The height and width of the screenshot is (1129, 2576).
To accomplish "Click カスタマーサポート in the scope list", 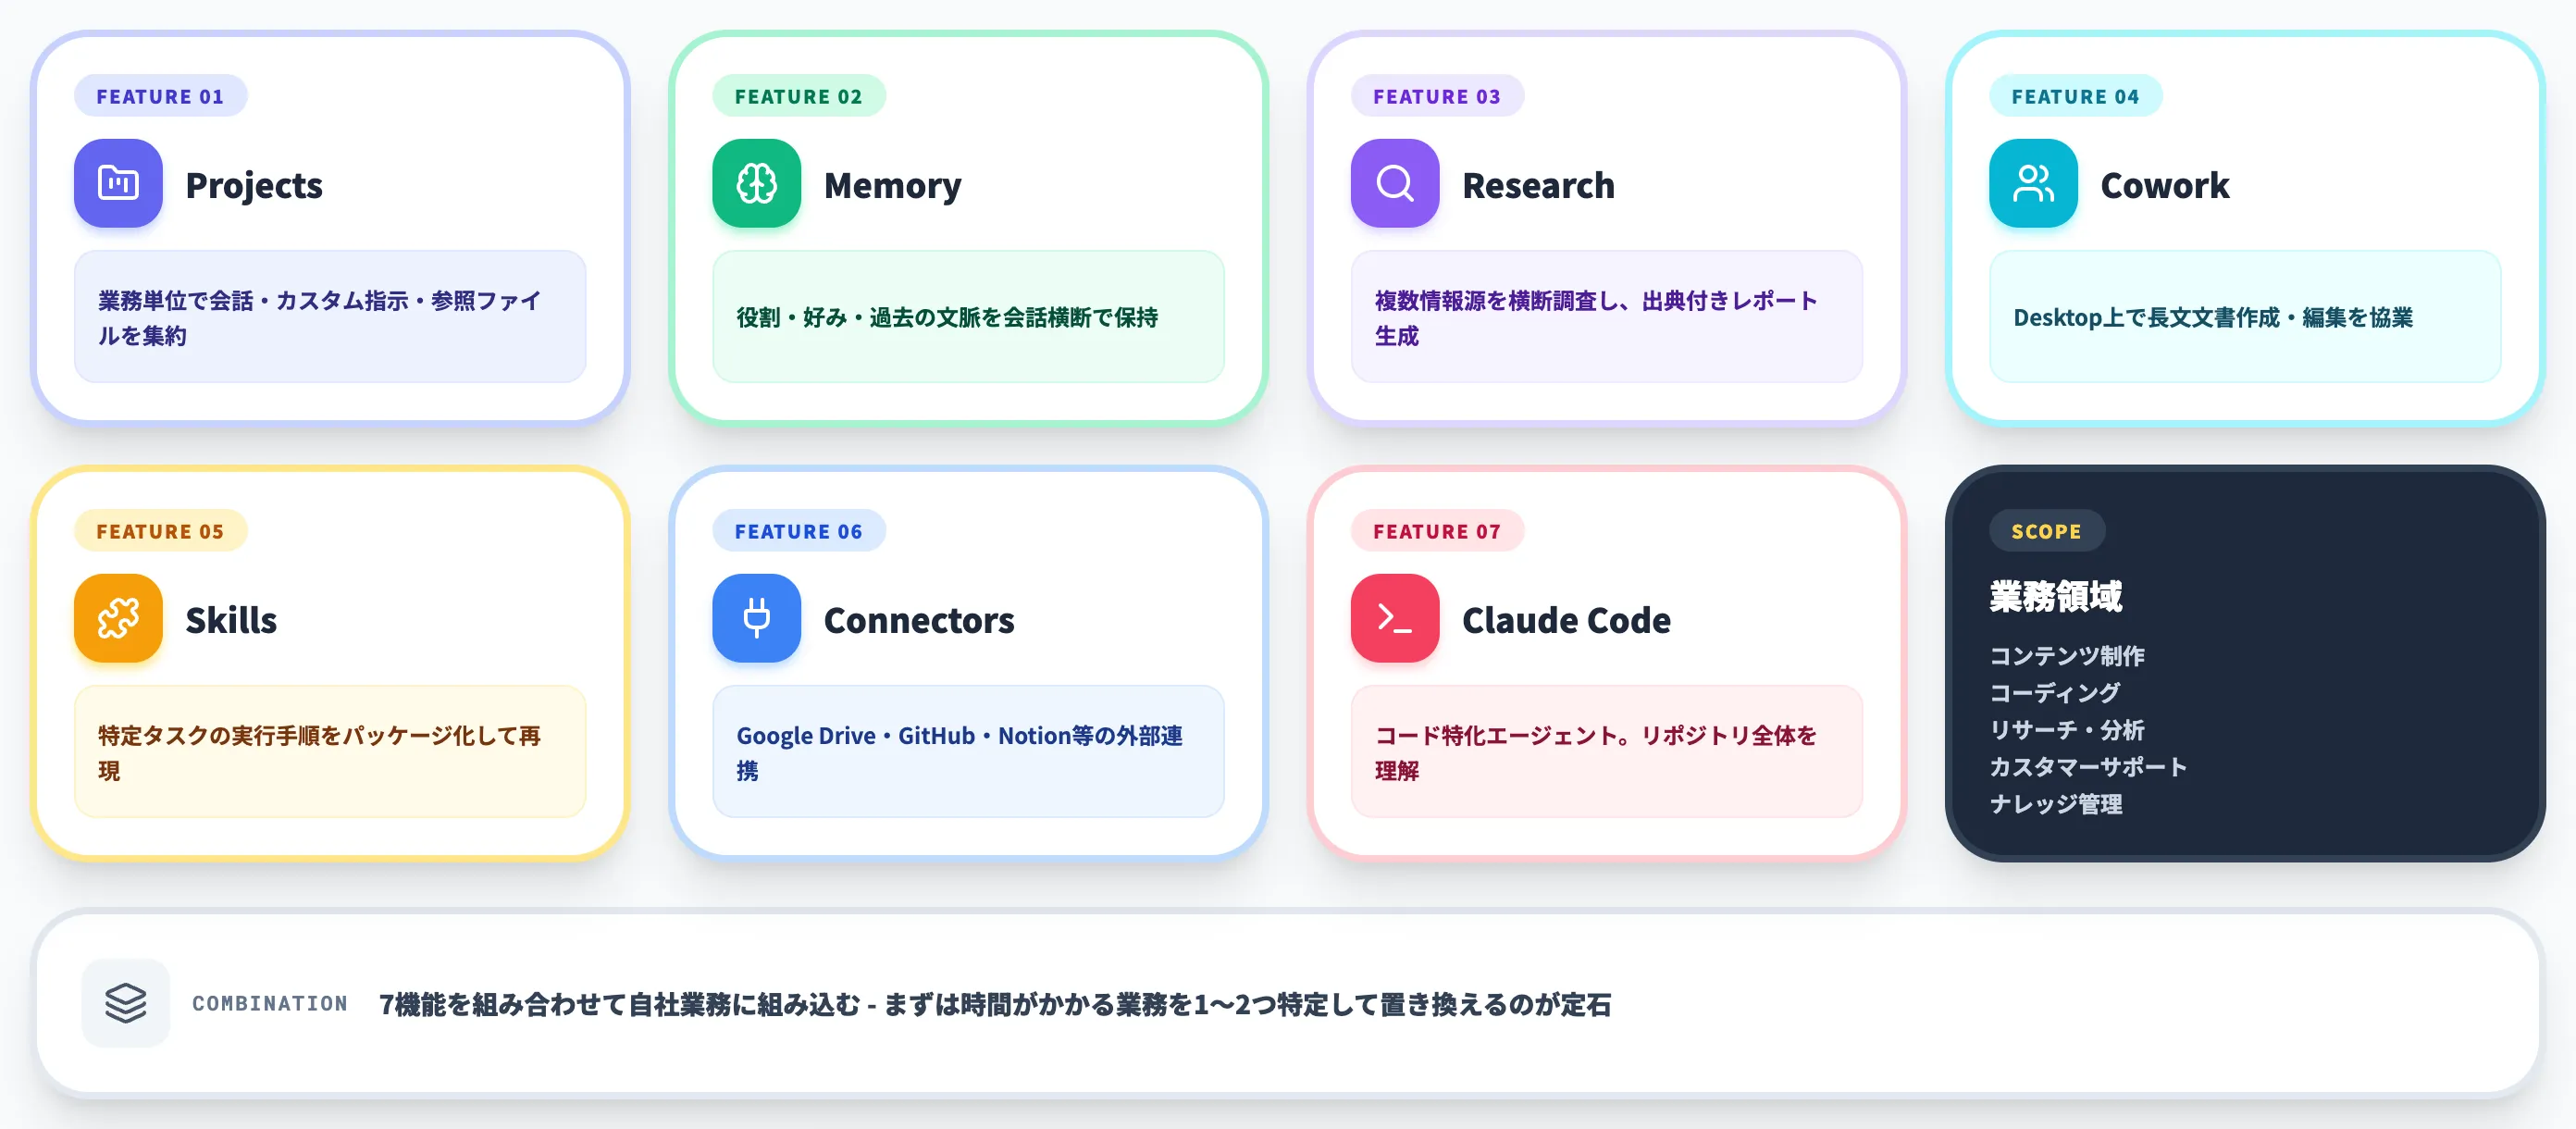I will tap(2088, 766).
